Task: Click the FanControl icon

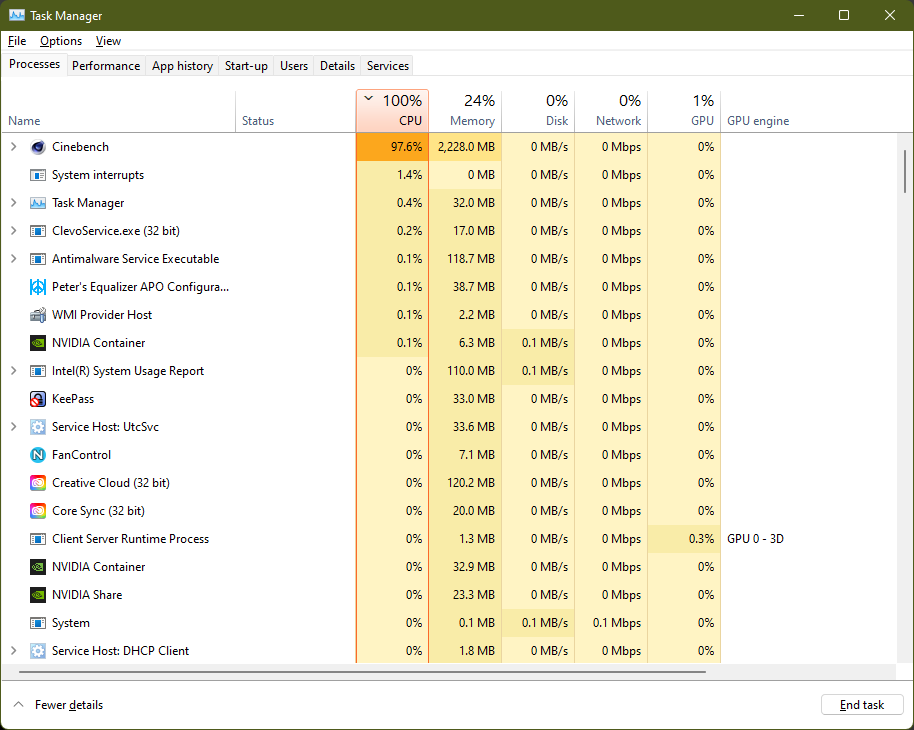Action: point(38,455)
